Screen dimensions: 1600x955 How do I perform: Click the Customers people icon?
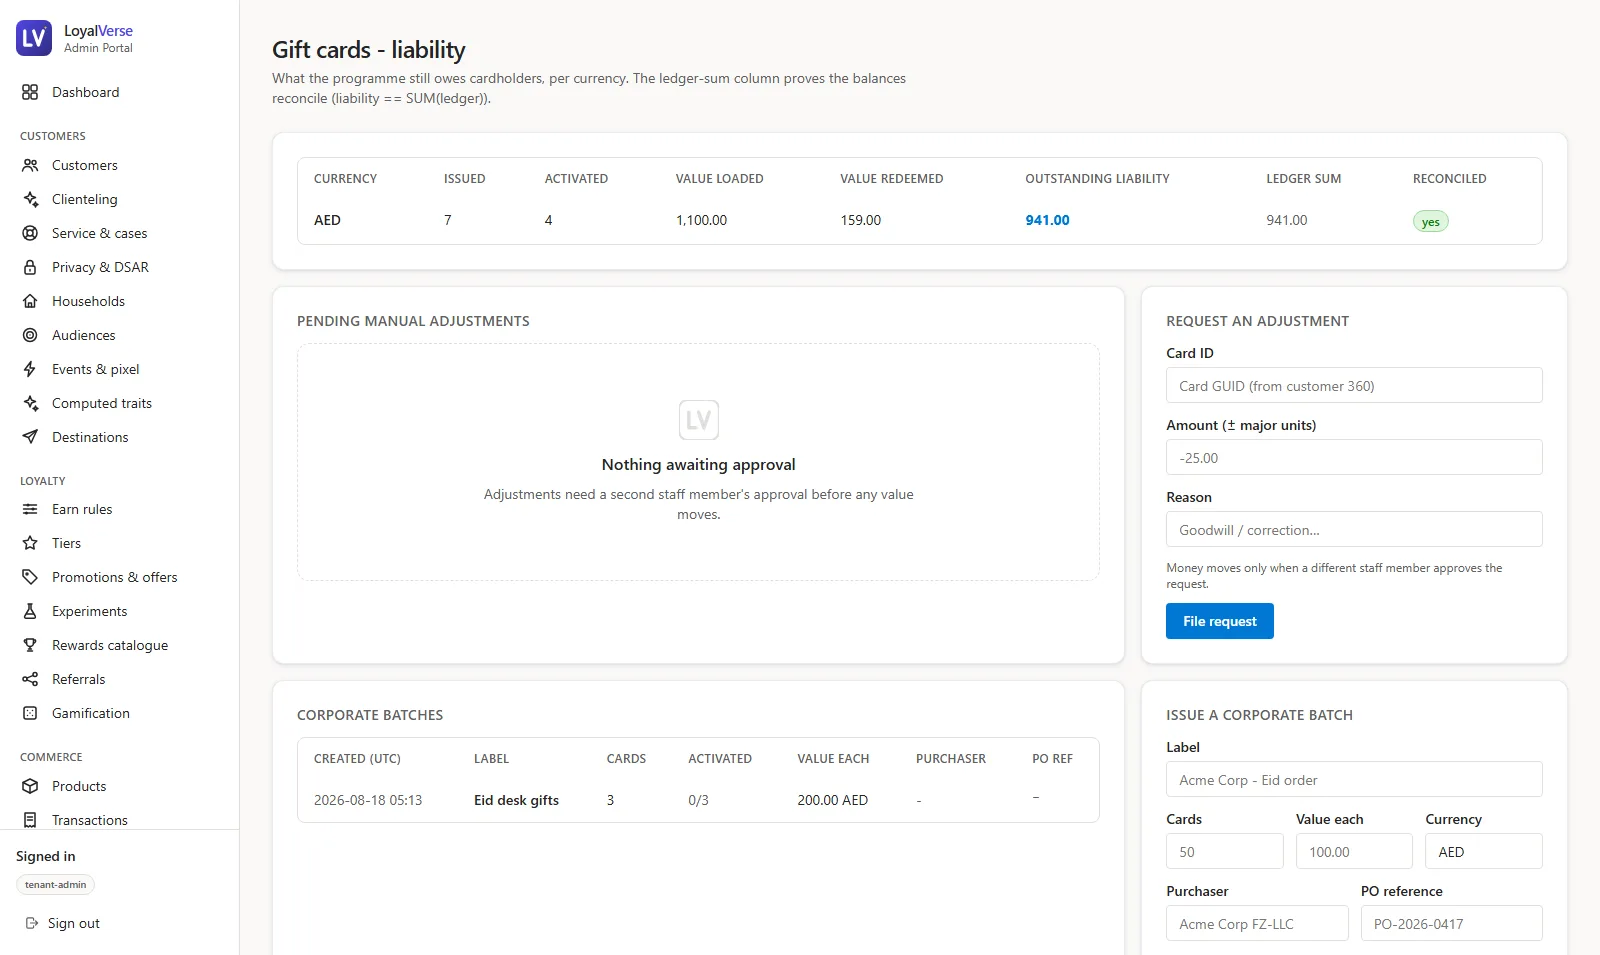pyautogui.click(x=30, y=165)
